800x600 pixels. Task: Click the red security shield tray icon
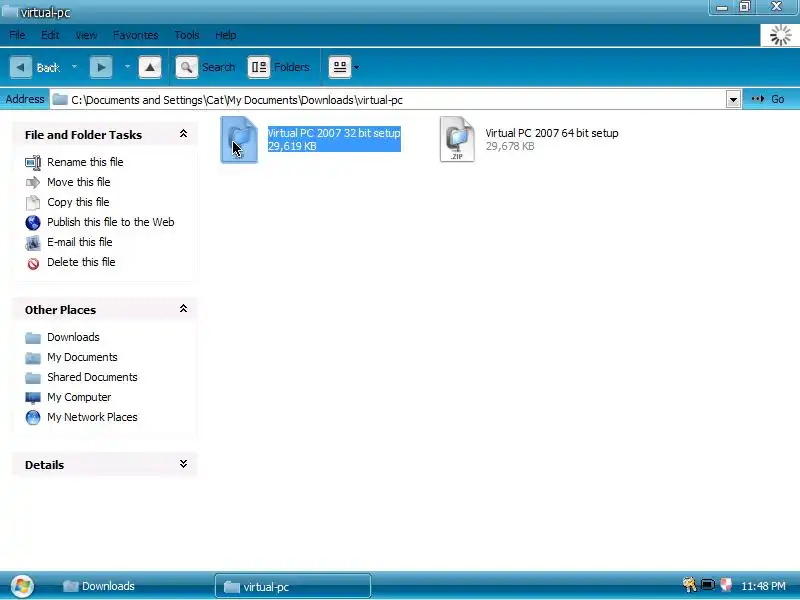726,585
